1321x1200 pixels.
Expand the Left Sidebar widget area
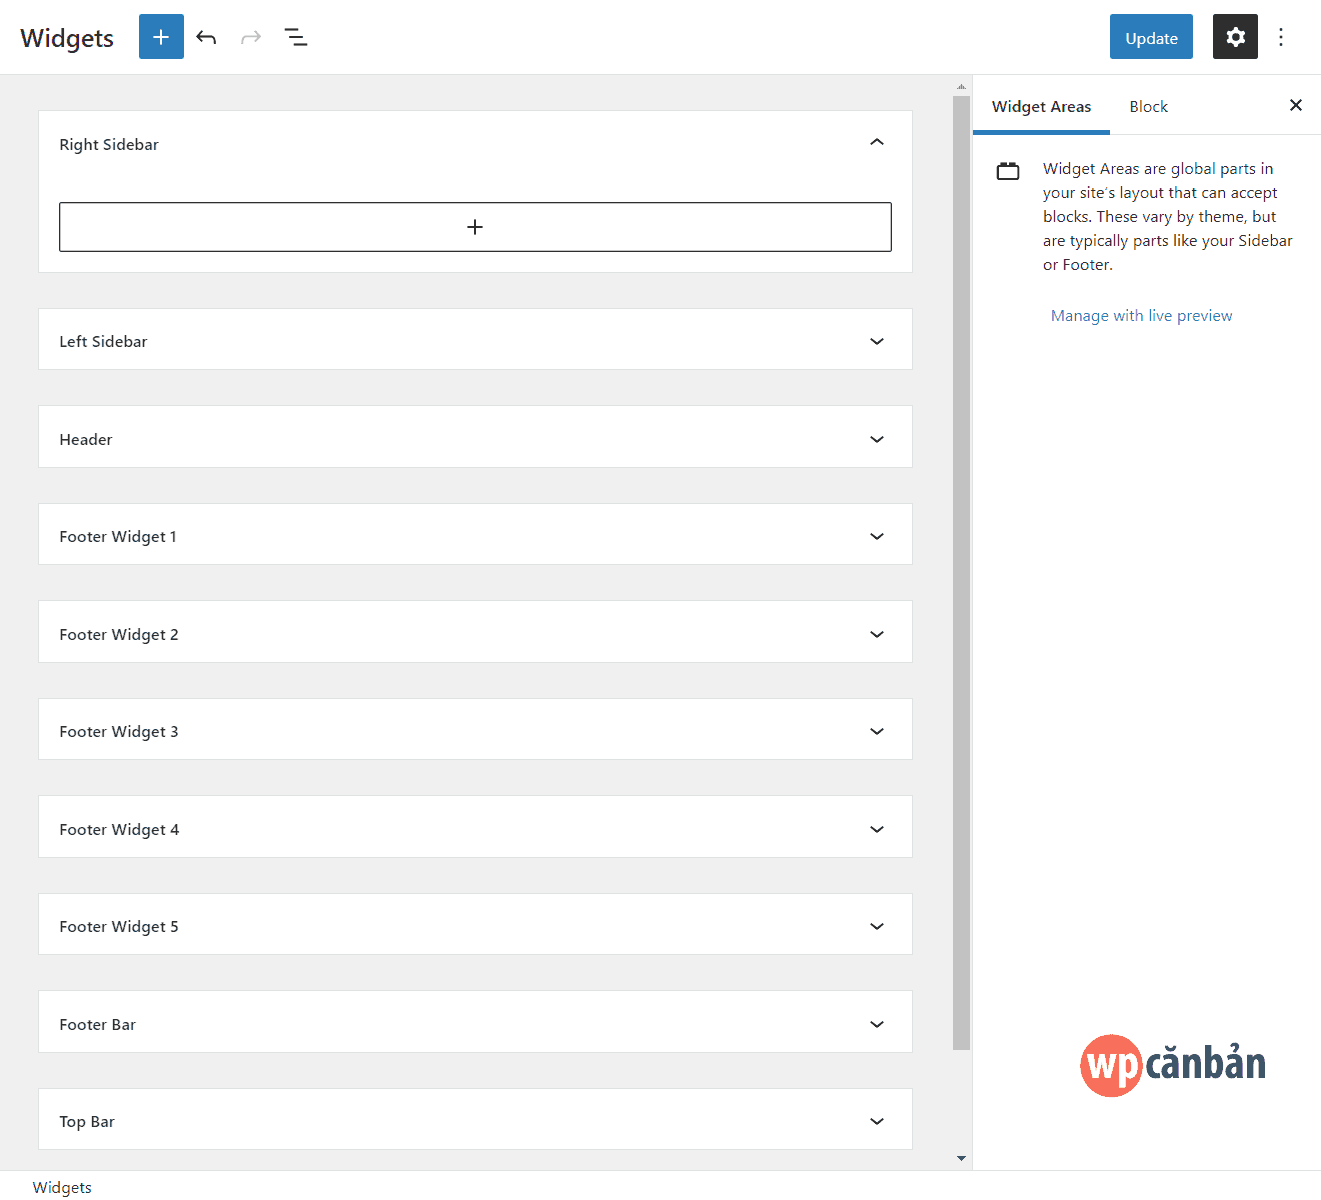[877, 340]
